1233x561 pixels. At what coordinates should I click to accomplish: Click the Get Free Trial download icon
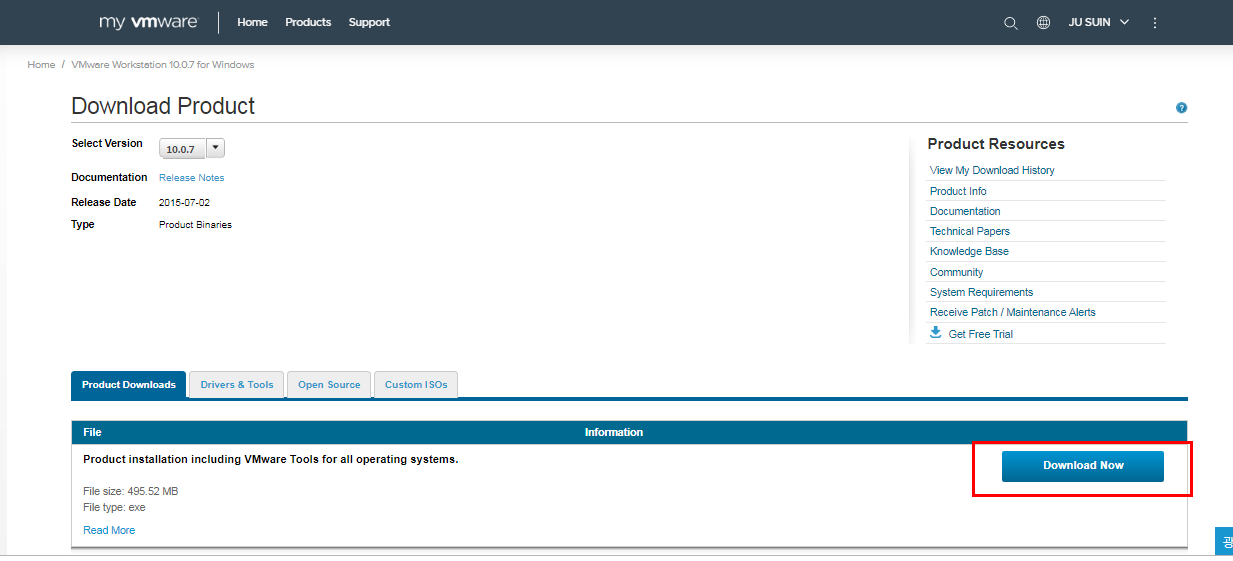pyautogui.click(x=936, y=333)
